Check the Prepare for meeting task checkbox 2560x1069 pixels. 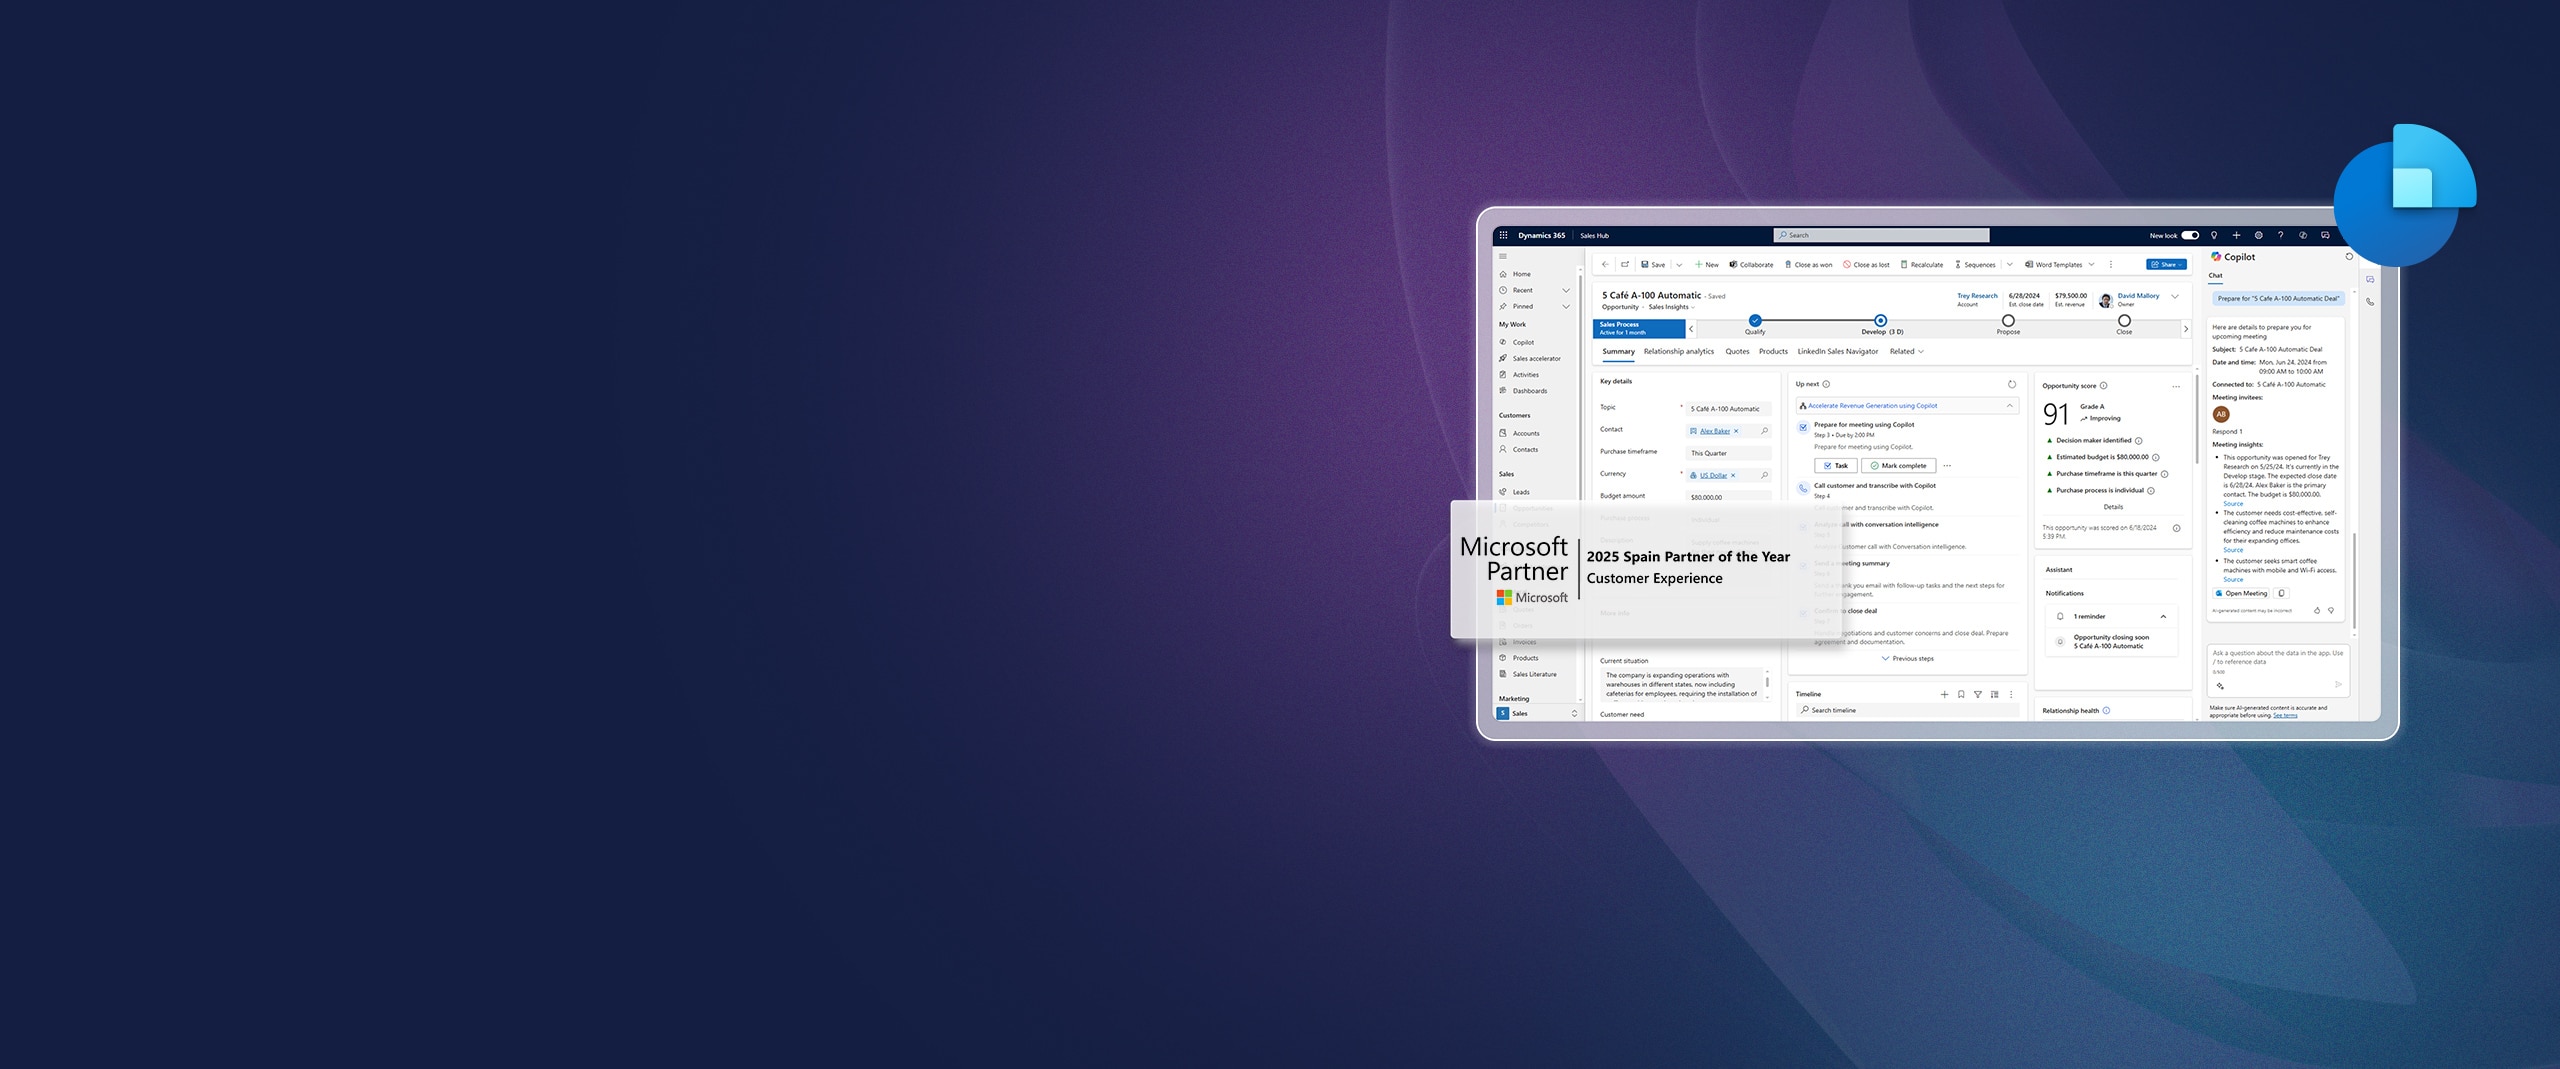[1803, 427]
